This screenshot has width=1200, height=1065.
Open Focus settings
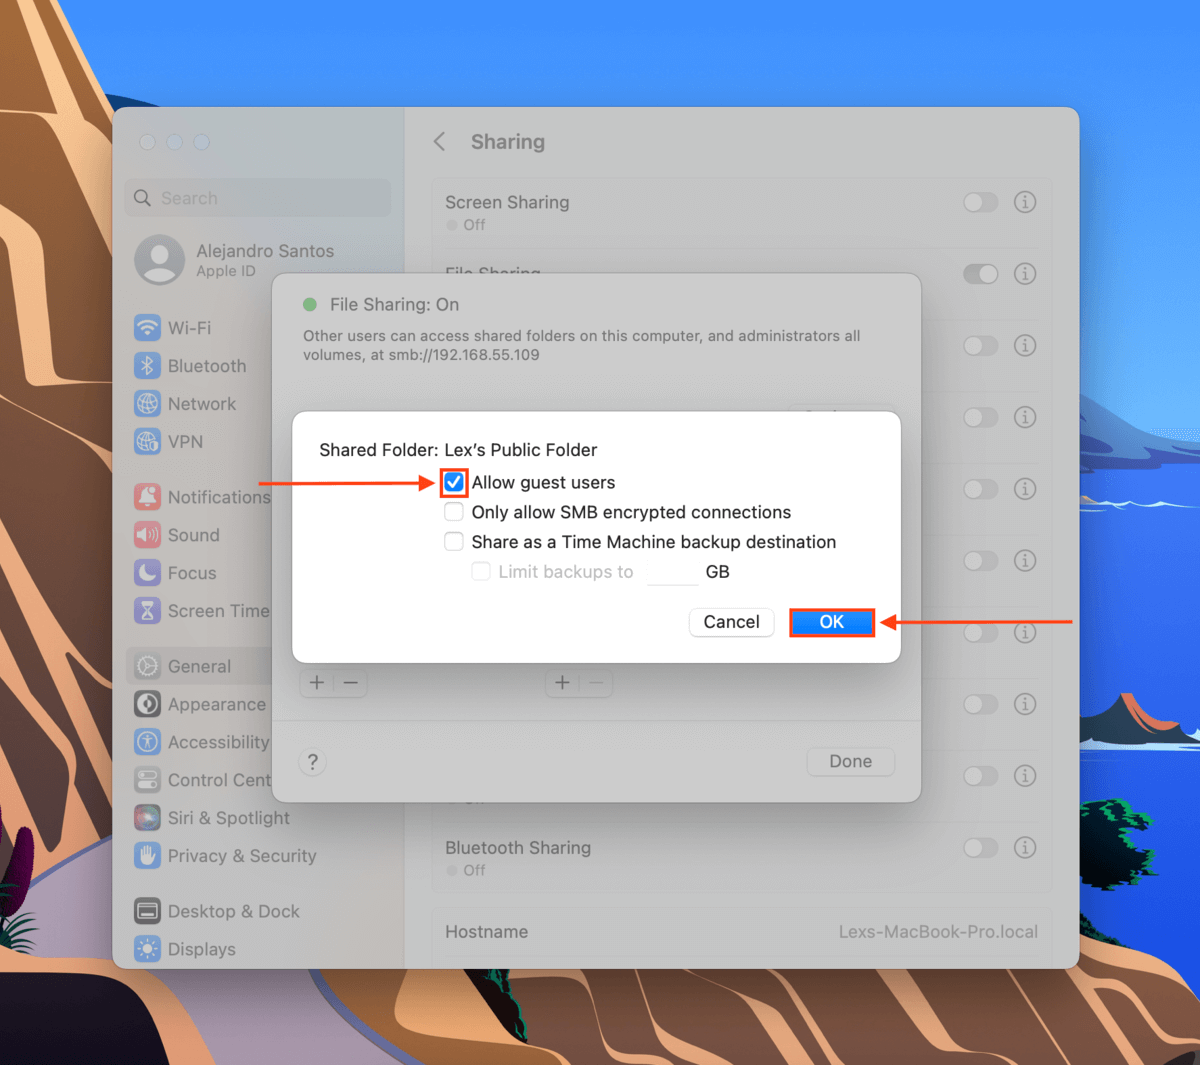(x=176, y=573)
